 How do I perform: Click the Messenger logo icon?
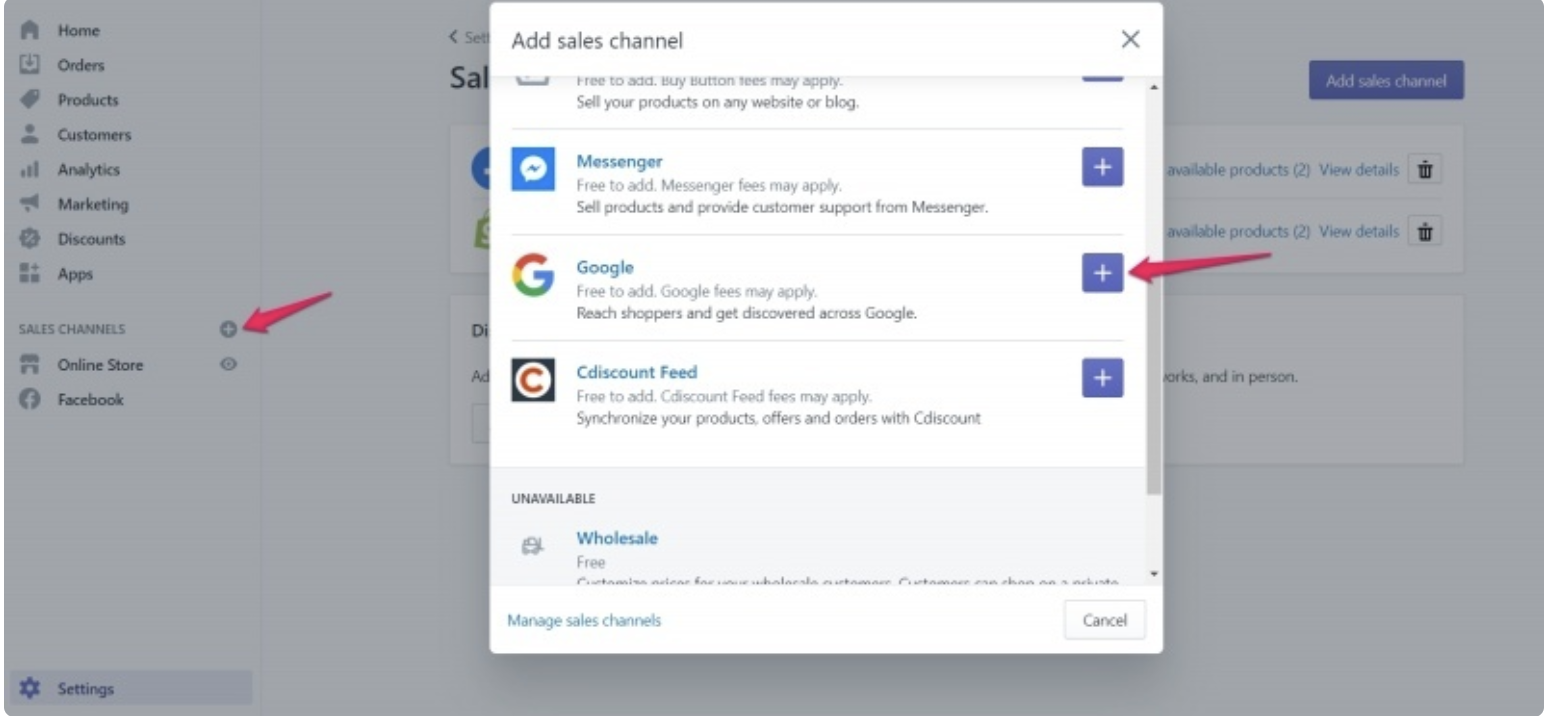pos(533,169)
